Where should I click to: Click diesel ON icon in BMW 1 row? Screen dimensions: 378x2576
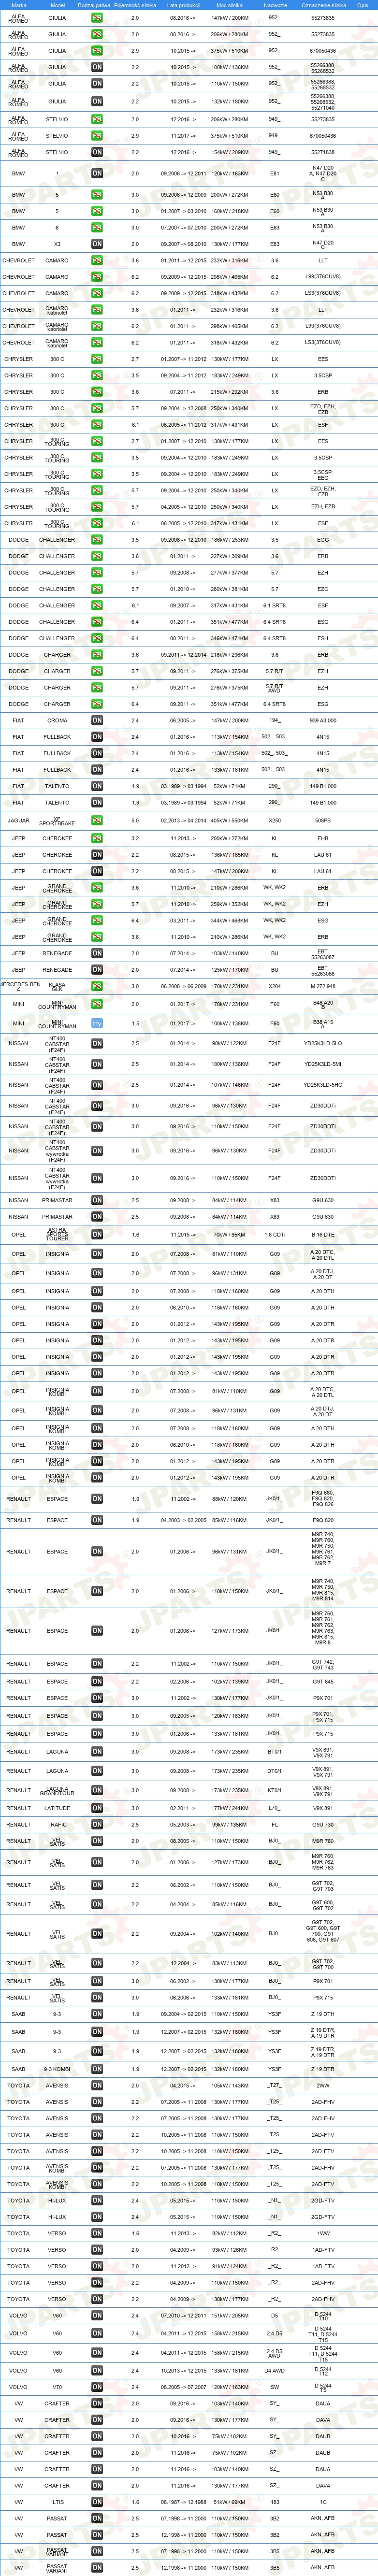(97, 174)
